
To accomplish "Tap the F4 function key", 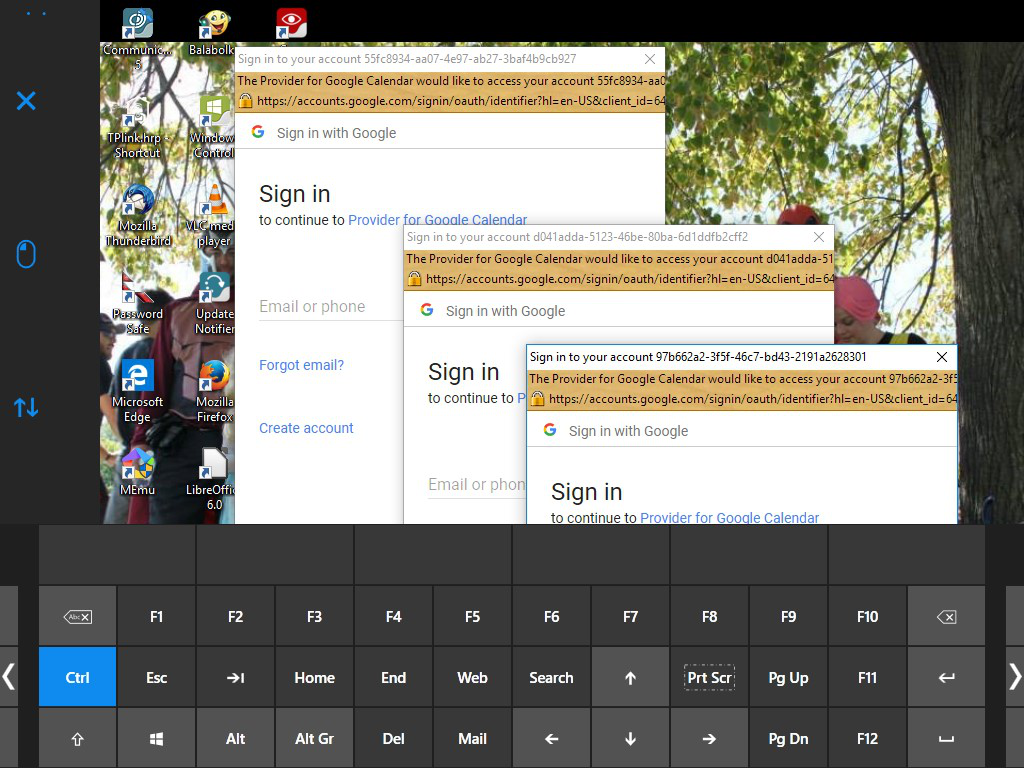I will click(x=393, y=616).
